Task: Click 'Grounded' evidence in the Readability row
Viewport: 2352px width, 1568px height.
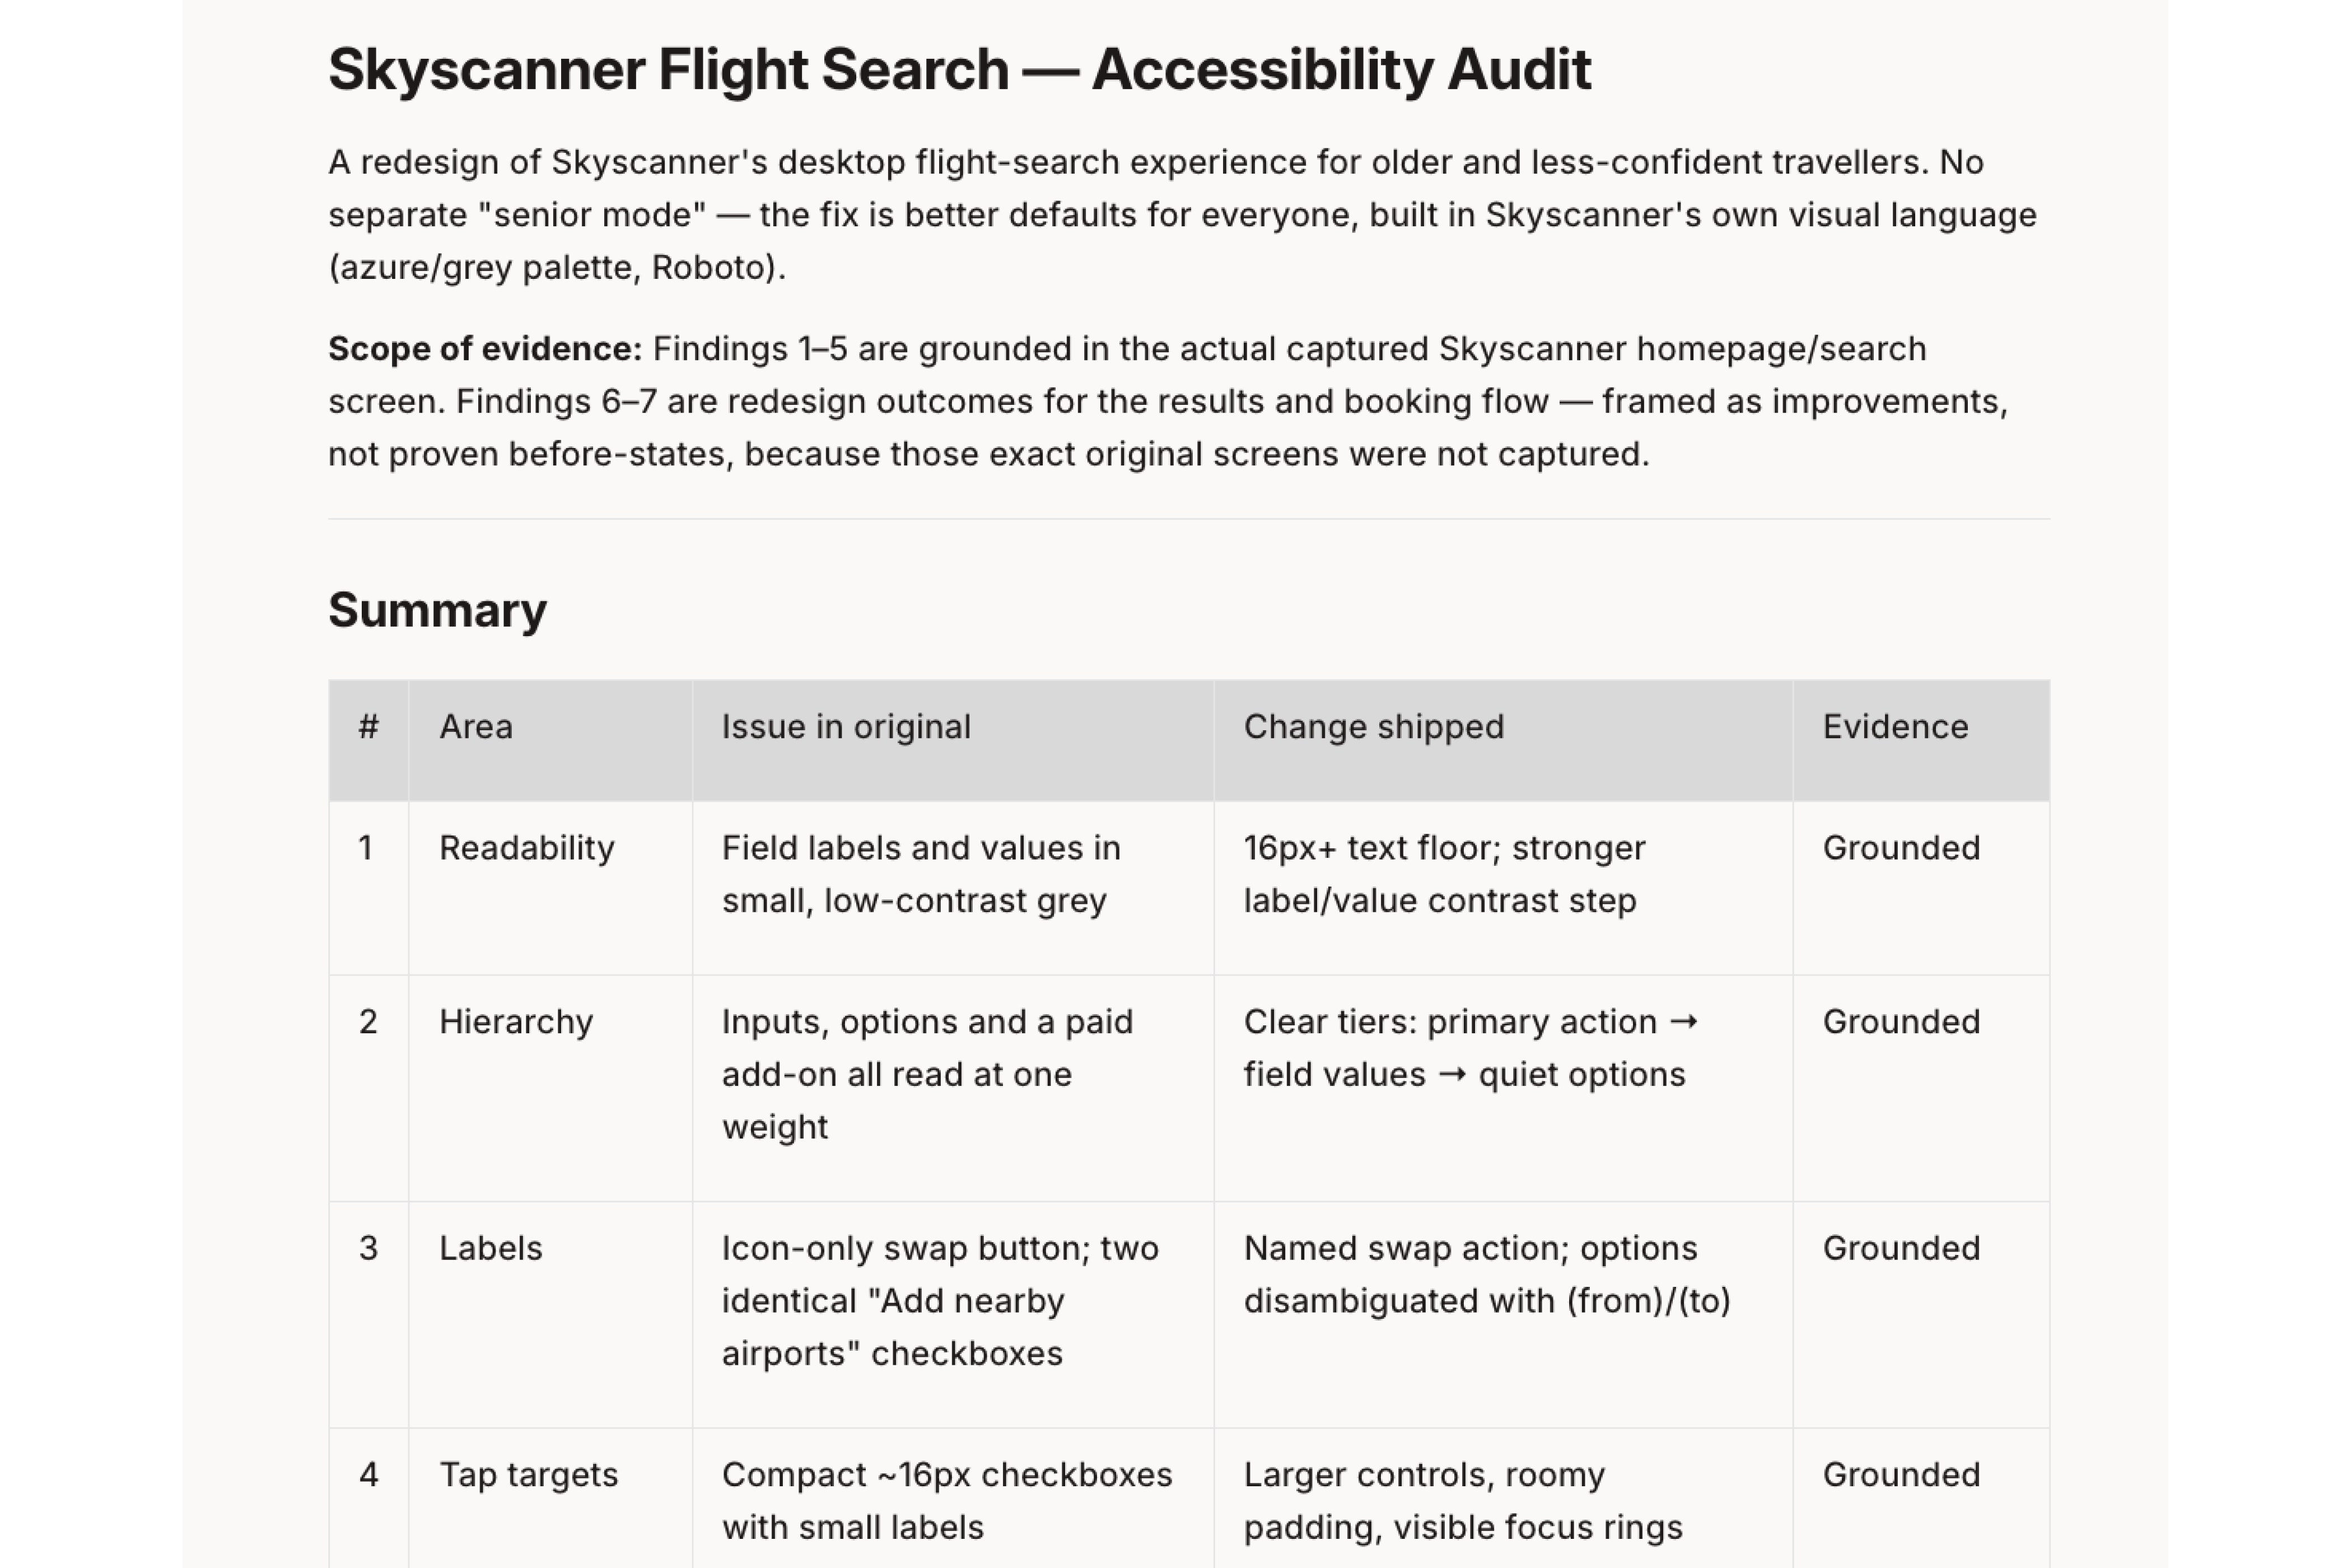Action: coord(1901,848)
